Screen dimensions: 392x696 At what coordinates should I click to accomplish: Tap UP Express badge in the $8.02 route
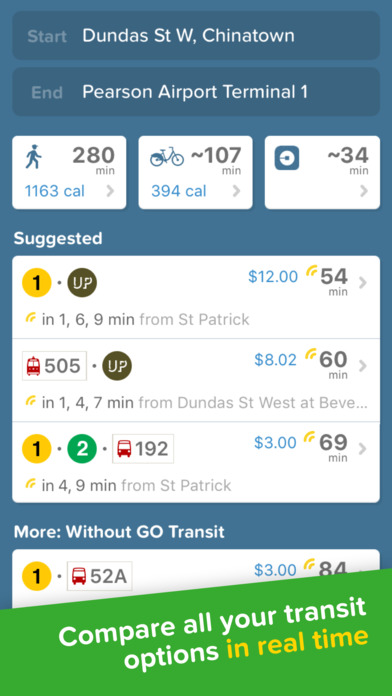117,366
